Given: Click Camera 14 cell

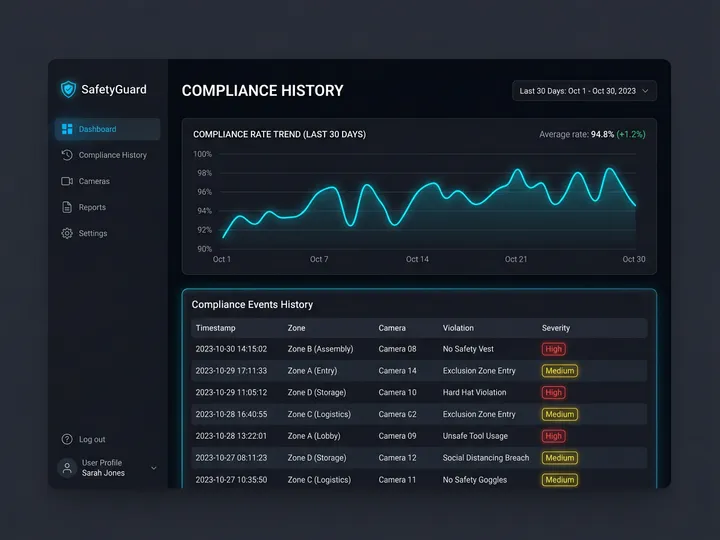Looking at the screenshot, I should (397, 371).
